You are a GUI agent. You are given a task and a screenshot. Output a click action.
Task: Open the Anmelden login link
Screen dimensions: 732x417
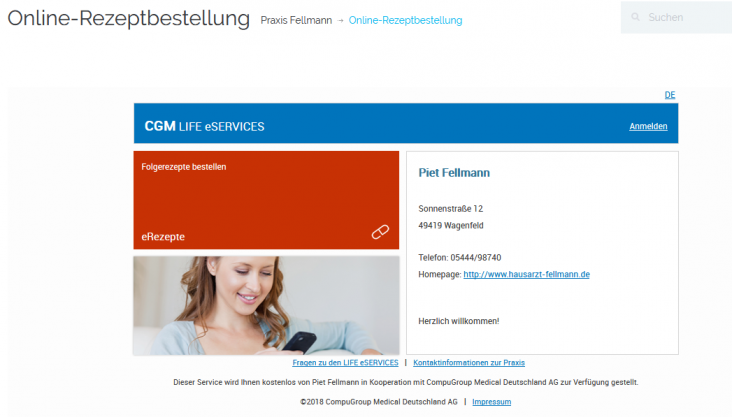pyautogui.click(x=648, y=127)
